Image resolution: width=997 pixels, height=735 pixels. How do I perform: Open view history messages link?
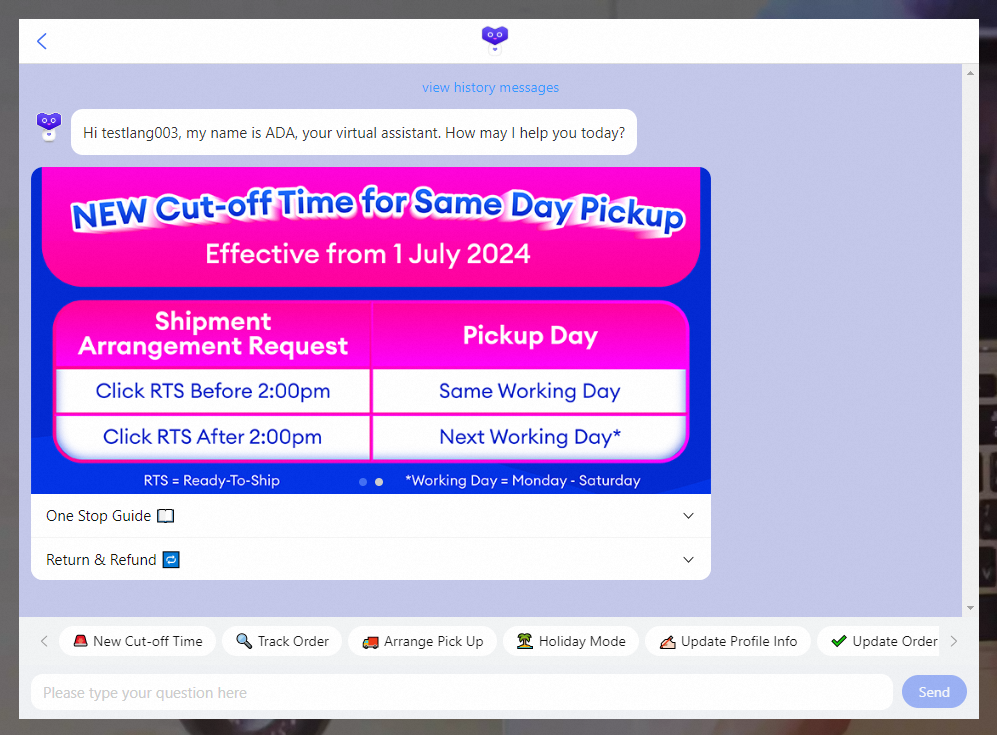coord(490,88)
